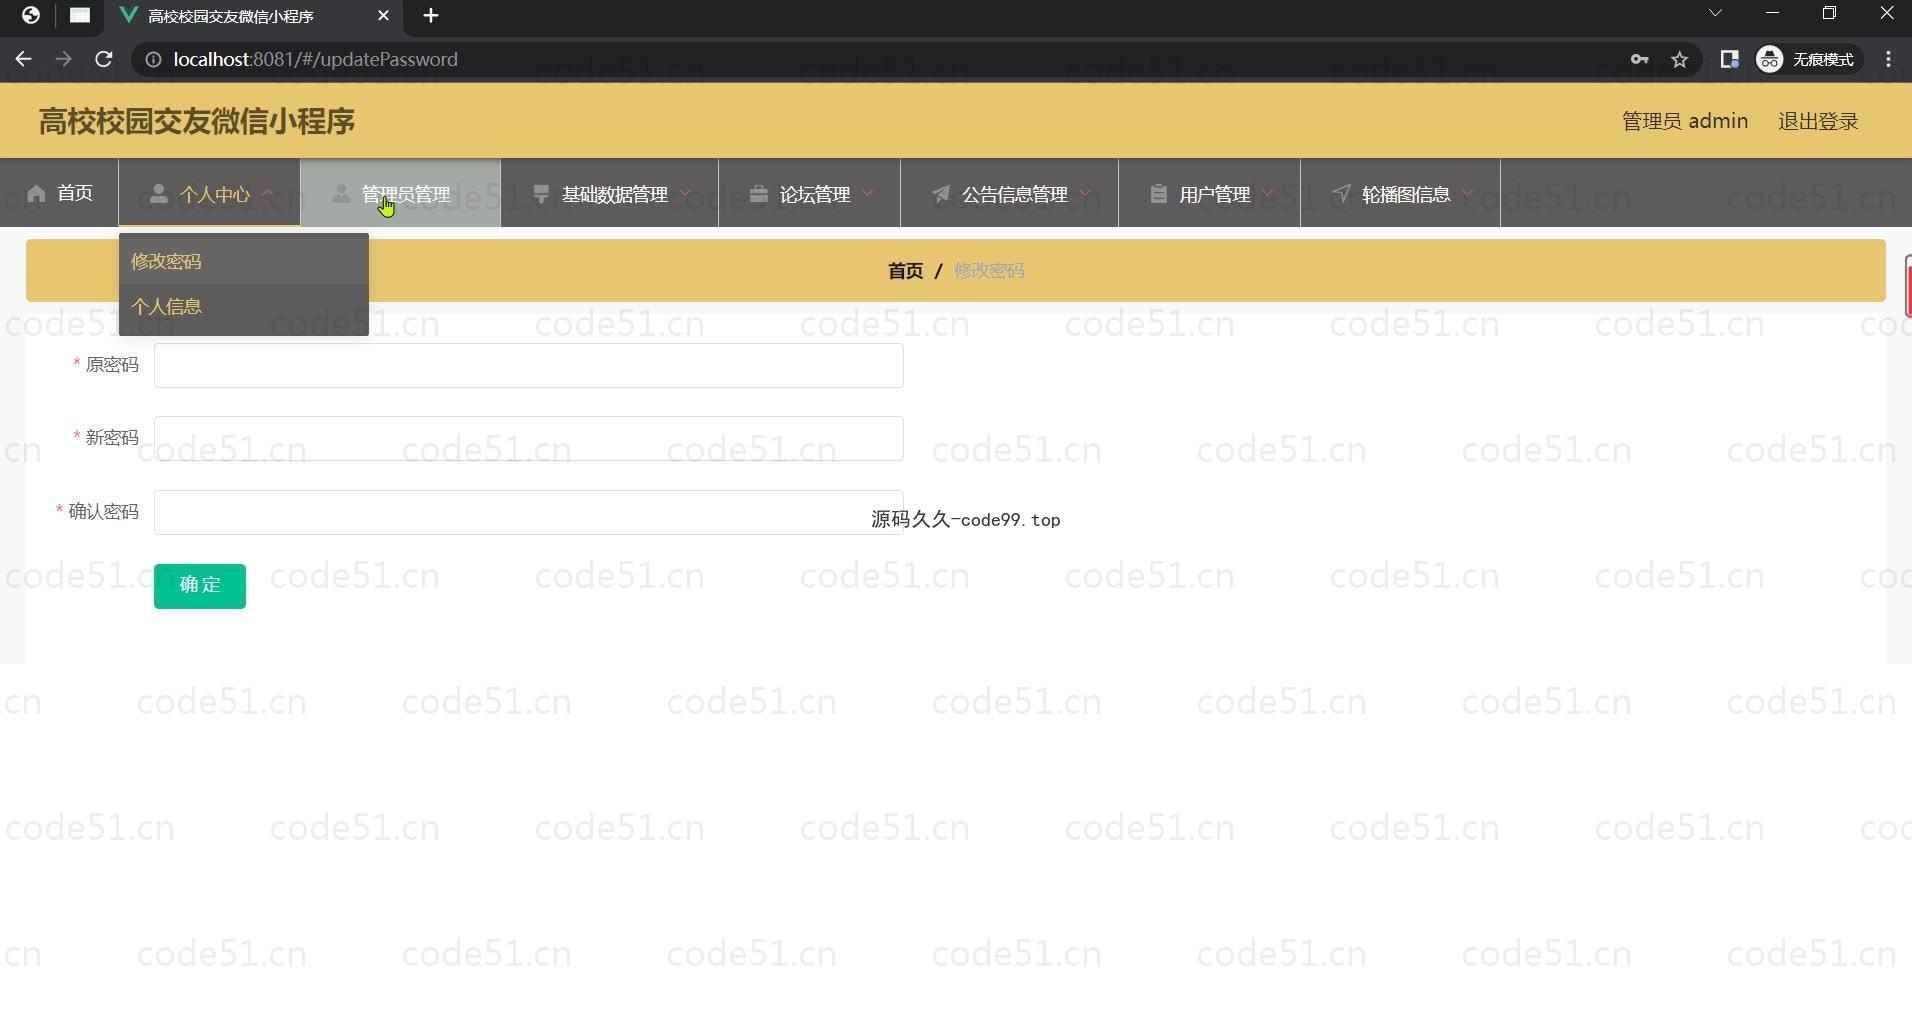Image resolution: width=1912 pixels, height=1018 pixels.
Task: Expand the 轮播图信息 dropdown chevron
Action: tap(1467, 193)
